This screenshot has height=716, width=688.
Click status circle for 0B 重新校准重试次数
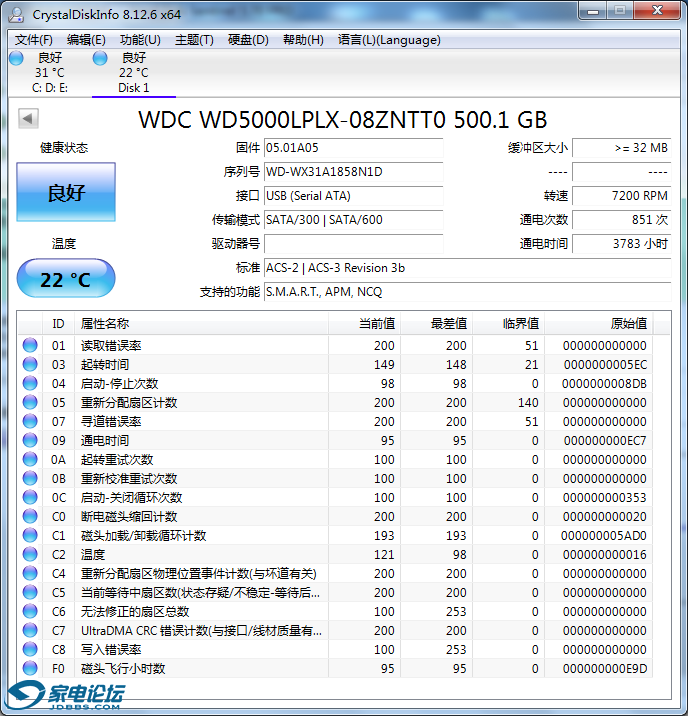click(30, 478)
